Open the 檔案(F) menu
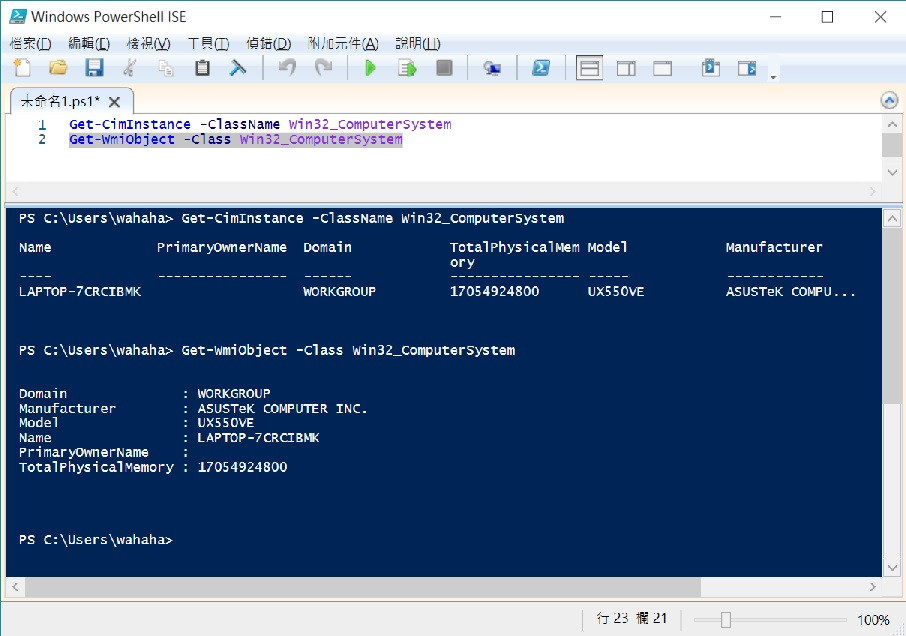This screenshot has width=906, height=636. (31, 43)
